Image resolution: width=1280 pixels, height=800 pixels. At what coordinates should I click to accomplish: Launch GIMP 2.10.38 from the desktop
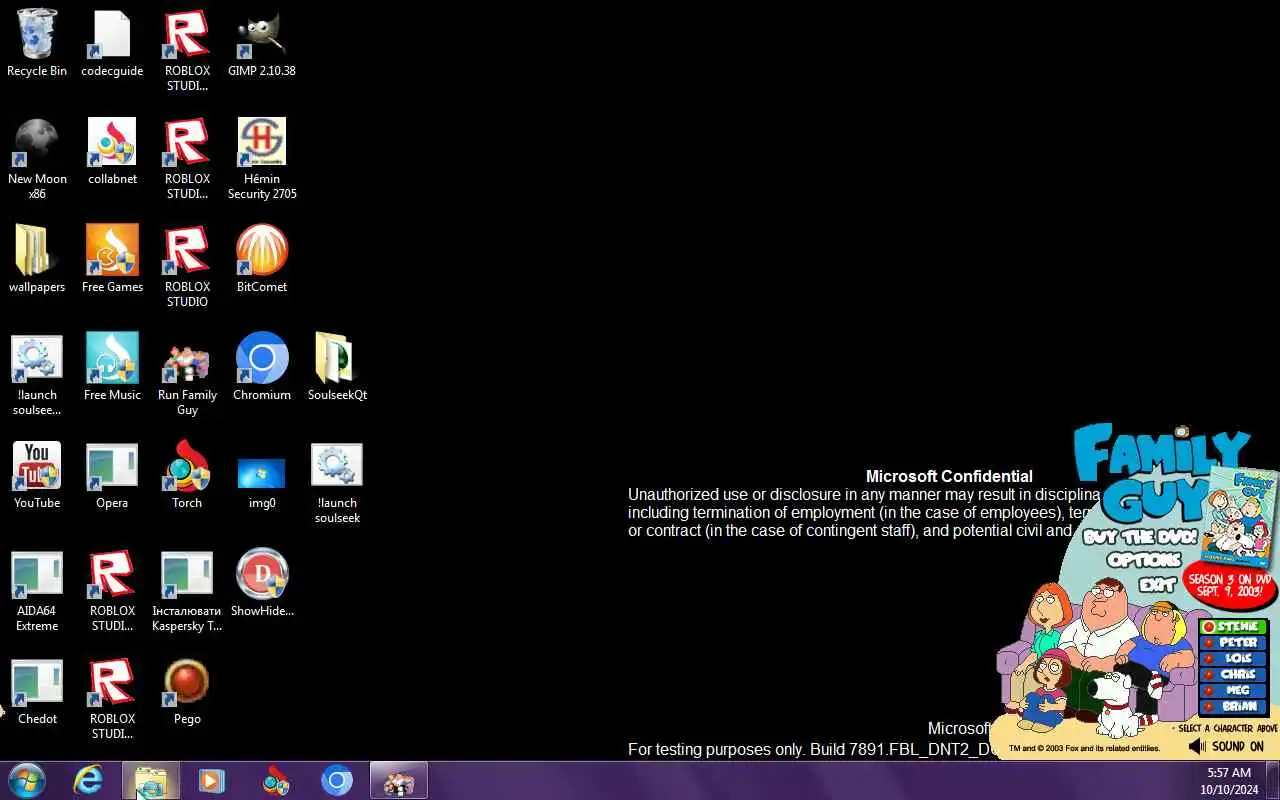point(262,44)
